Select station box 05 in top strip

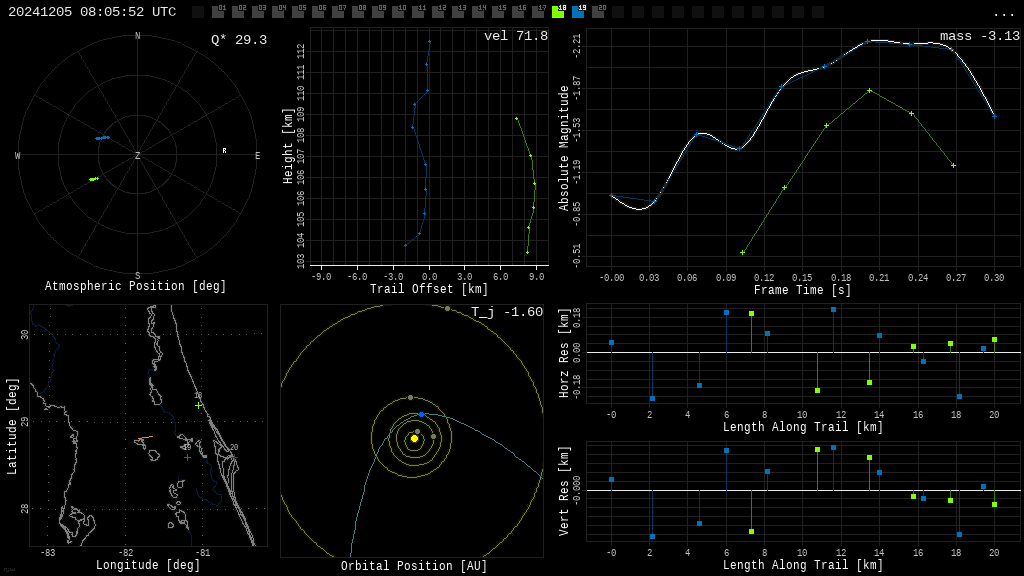[298, 12]
